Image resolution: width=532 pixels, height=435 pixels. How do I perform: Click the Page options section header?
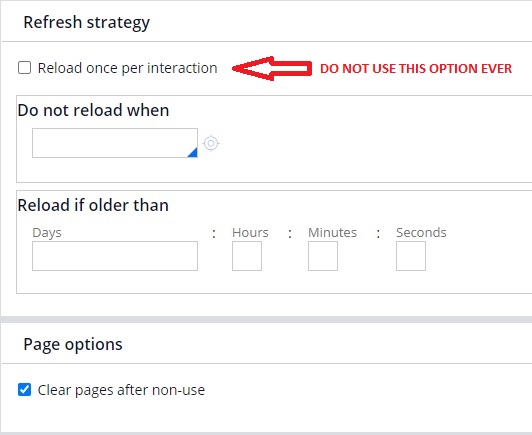73,345
